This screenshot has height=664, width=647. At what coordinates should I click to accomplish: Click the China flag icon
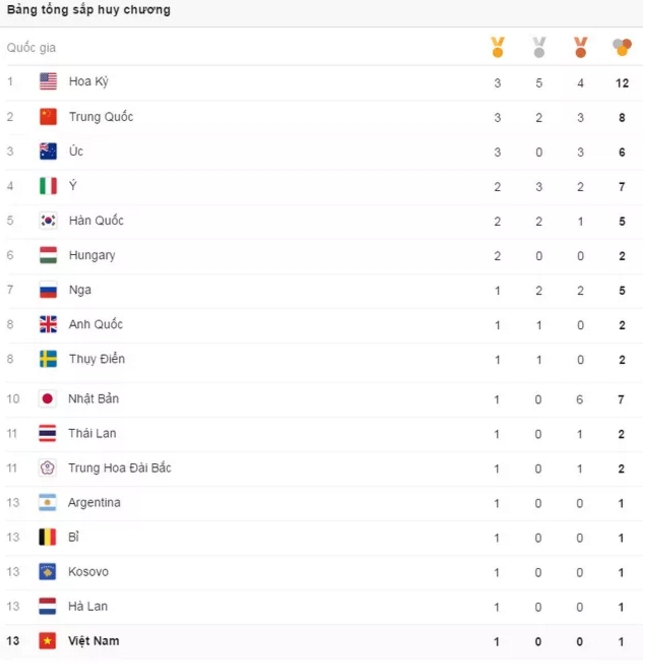point(48,117)
